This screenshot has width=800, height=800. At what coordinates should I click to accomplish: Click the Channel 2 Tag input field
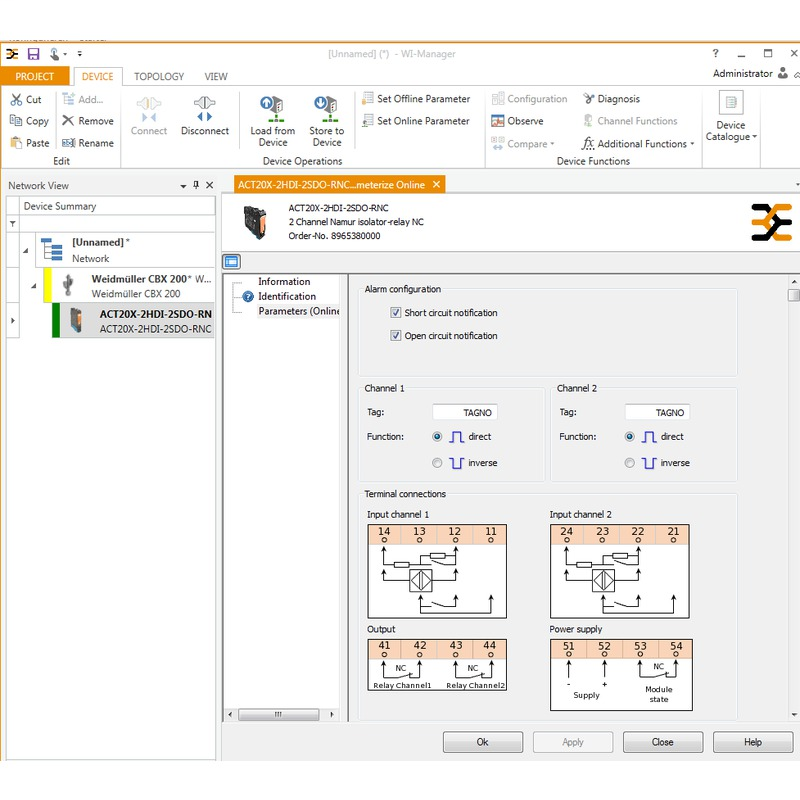tap(657, 412)
